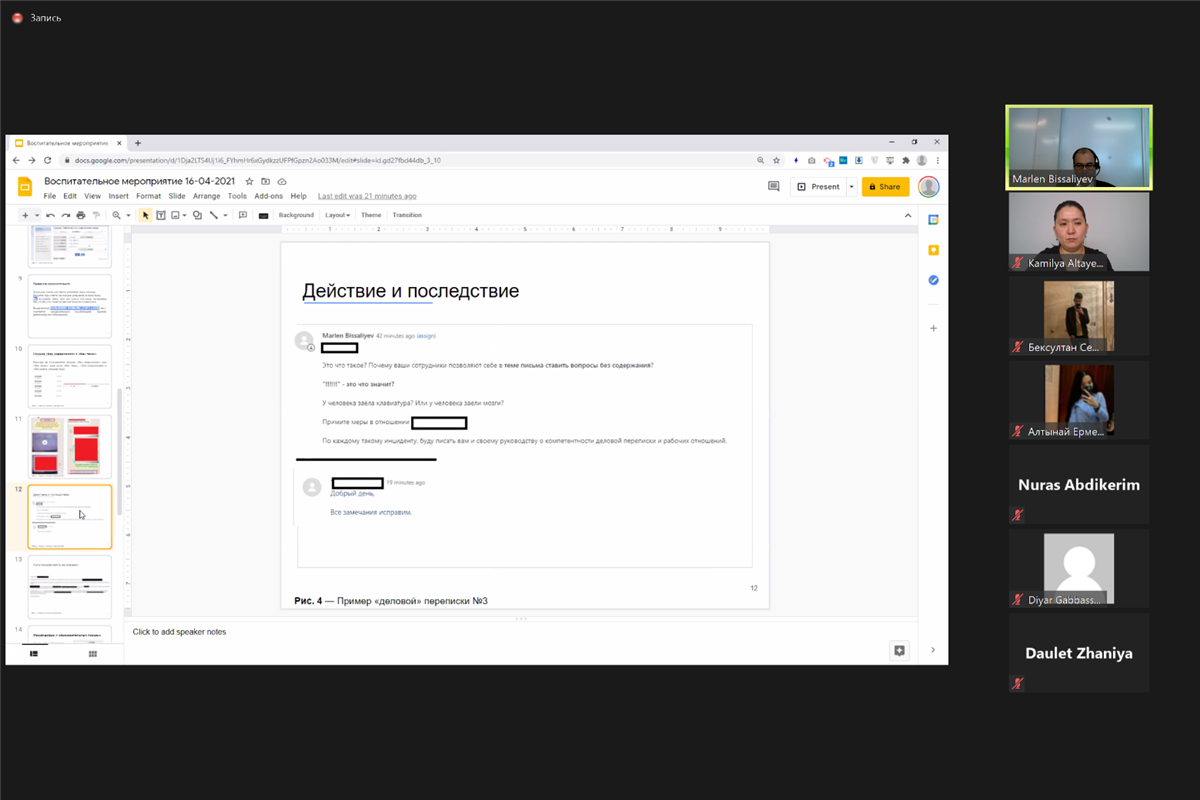Expand the Present dropdown arrow
1200x800 pixels.
click(851, 187)
